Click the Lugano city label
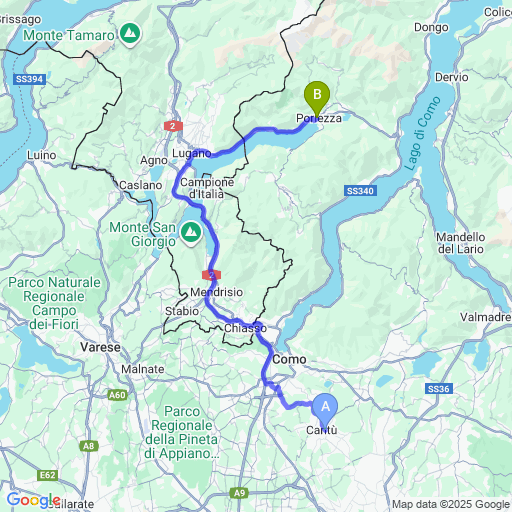 click(192, 153)
